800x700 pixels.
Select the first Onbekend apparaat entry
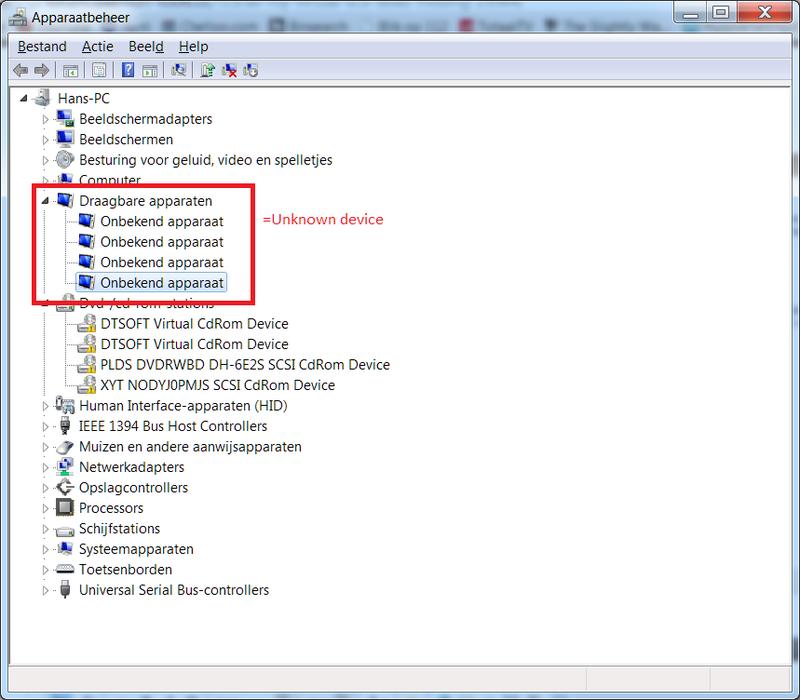click(x=161, y=221)
